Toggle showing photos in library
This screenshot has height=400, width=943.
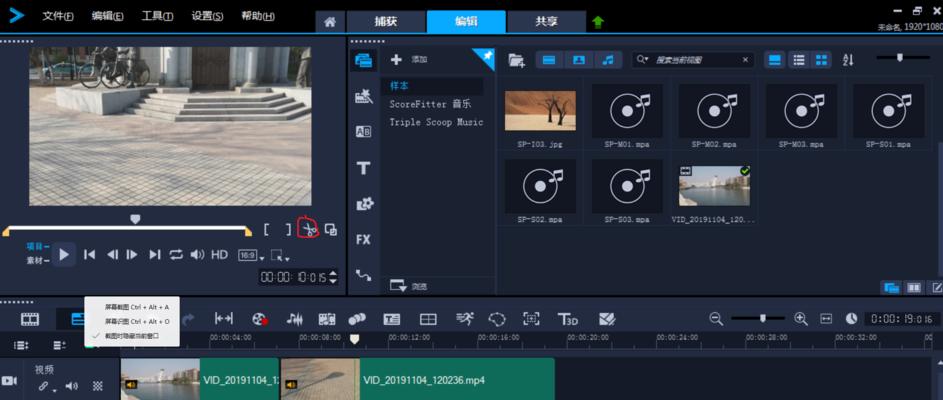click(x=579, y=60)
